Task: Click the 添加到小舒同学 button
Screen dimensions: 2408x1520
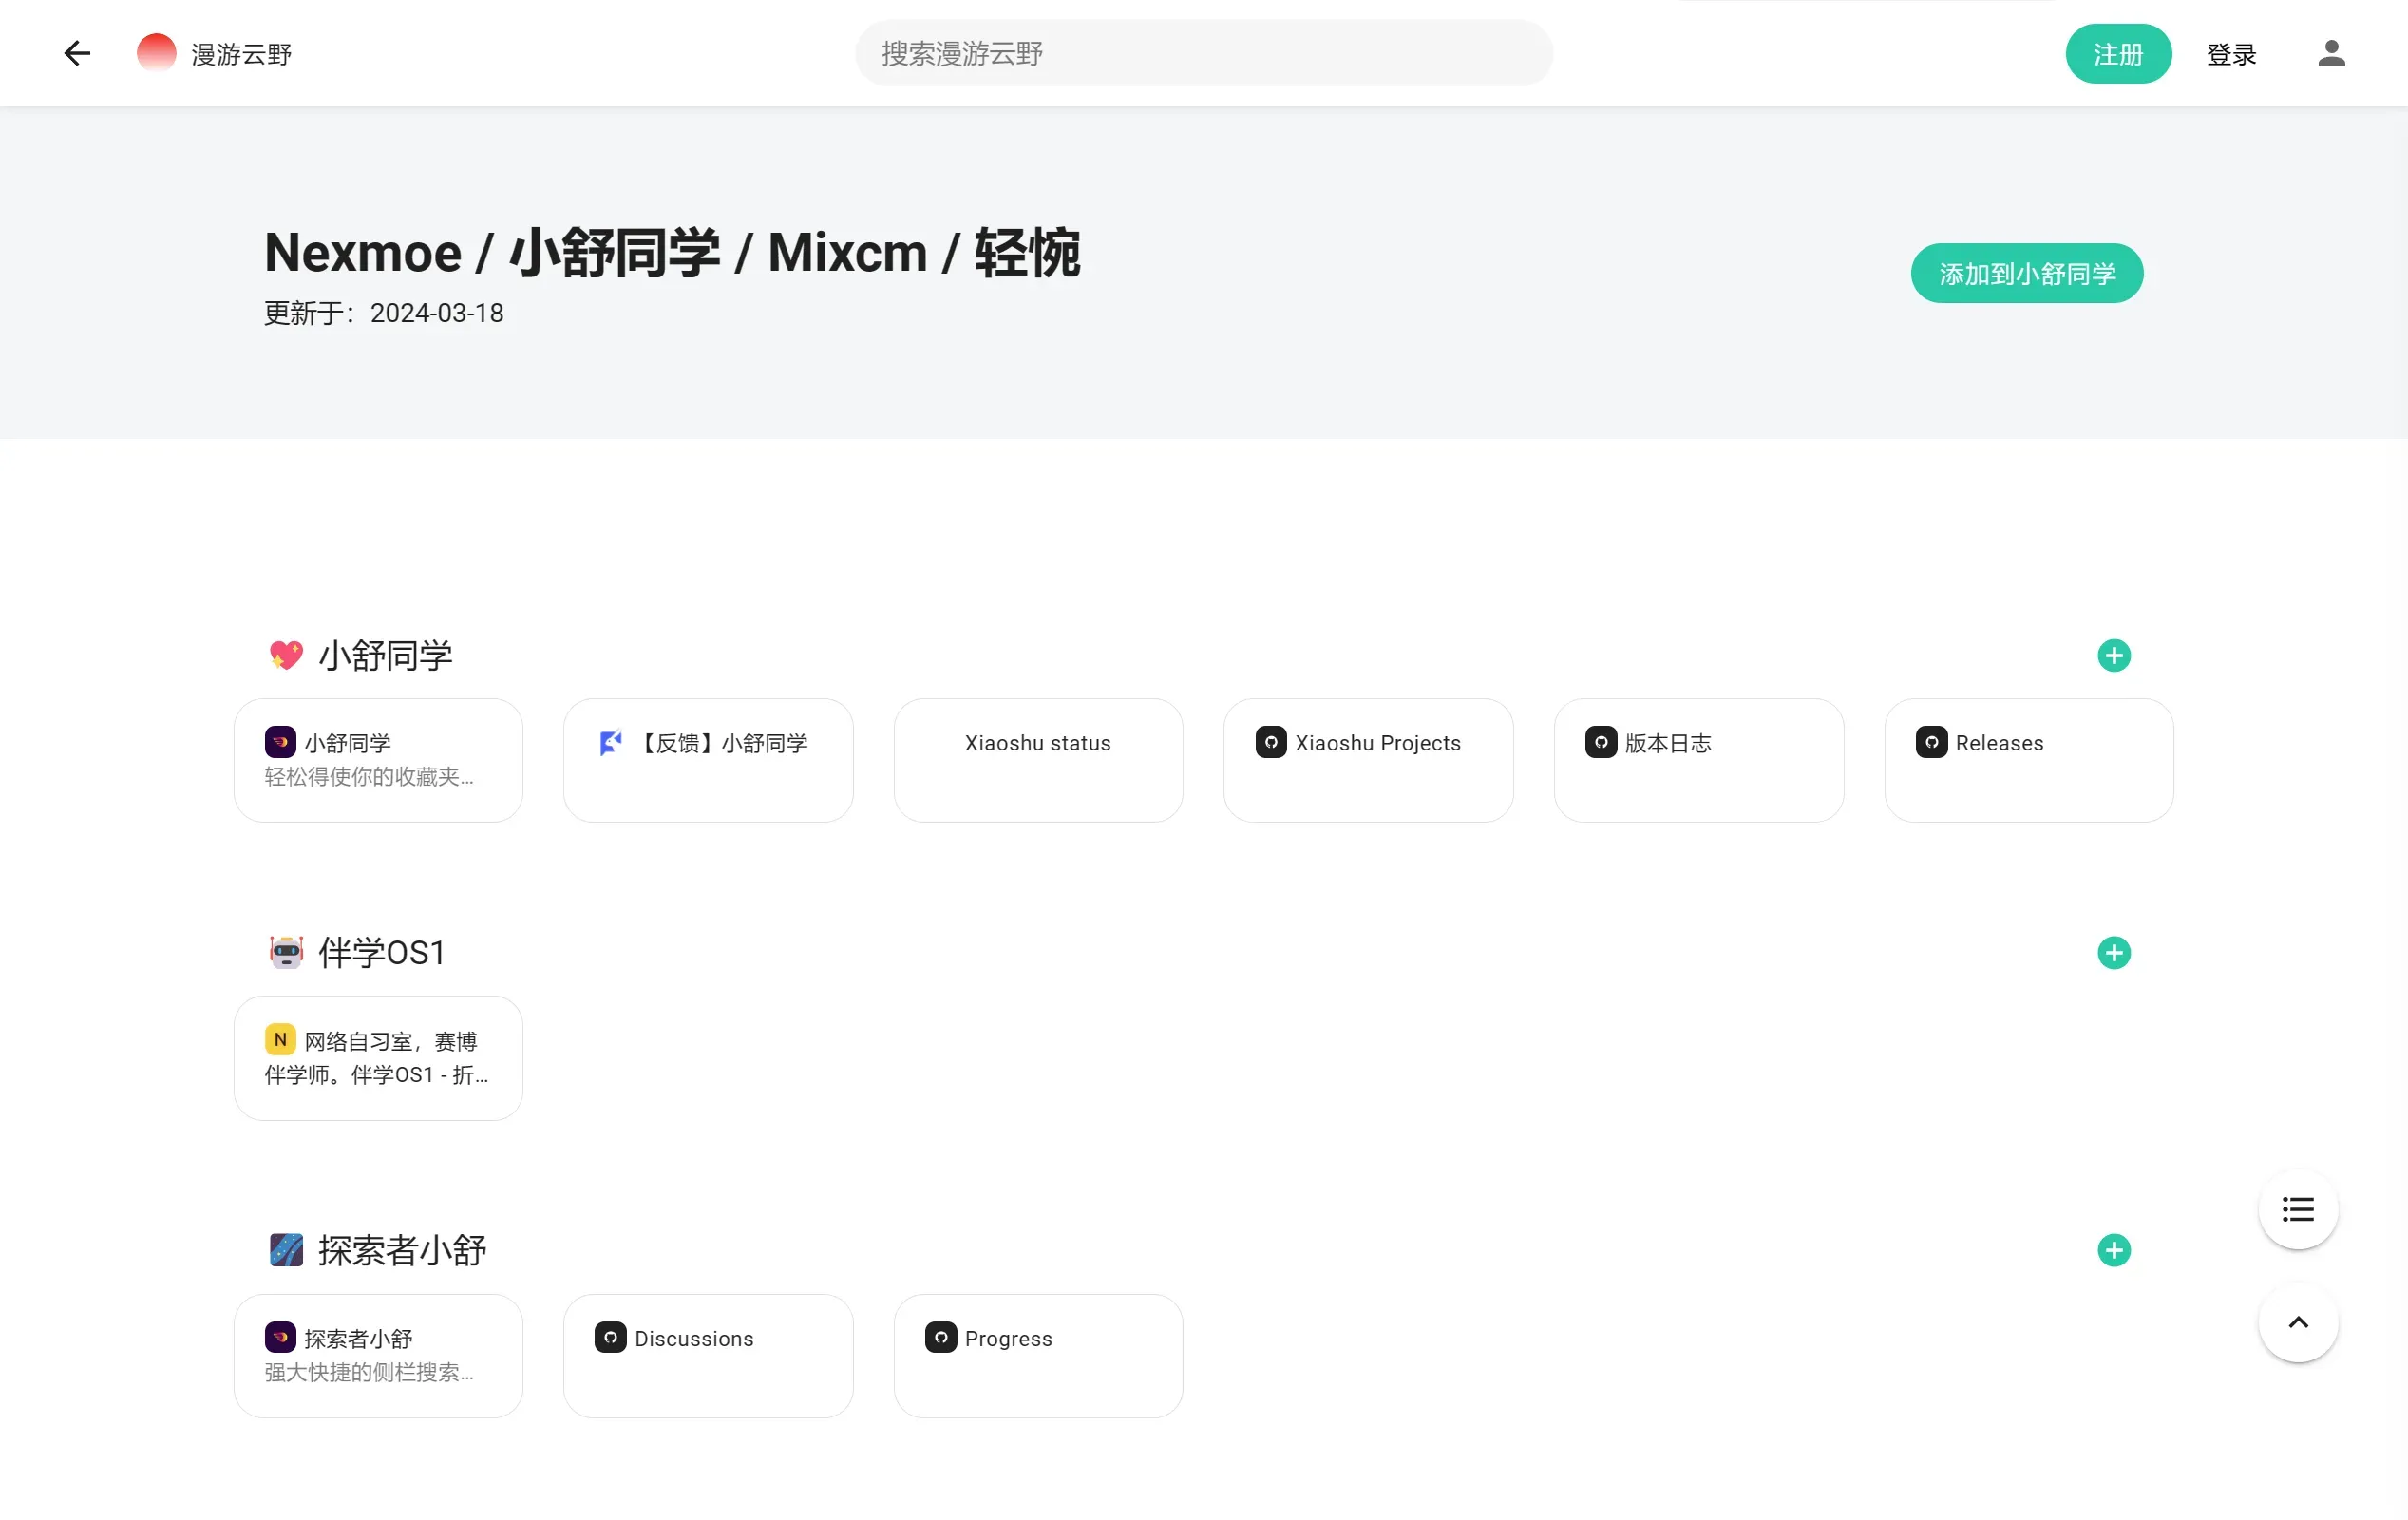Action: click(x=2028, y=272)
